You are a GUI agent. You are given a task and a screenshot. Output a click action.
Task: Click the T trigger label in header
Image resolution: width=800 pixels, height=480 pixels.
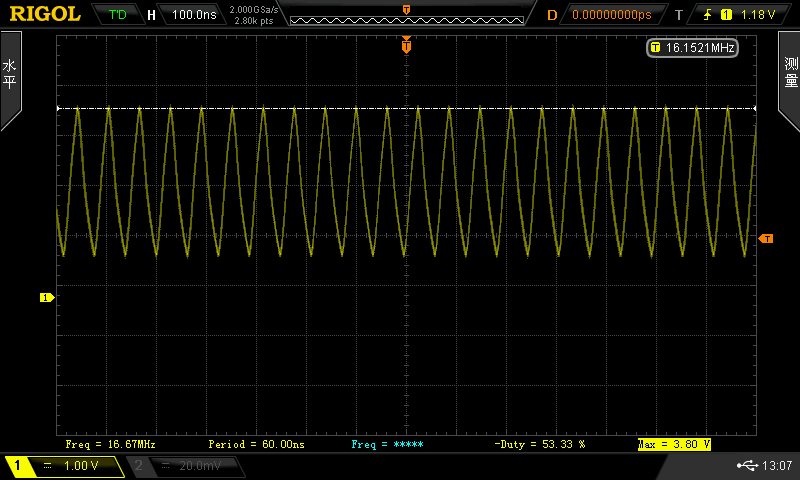pyautogui.click(x=679, y=15)
